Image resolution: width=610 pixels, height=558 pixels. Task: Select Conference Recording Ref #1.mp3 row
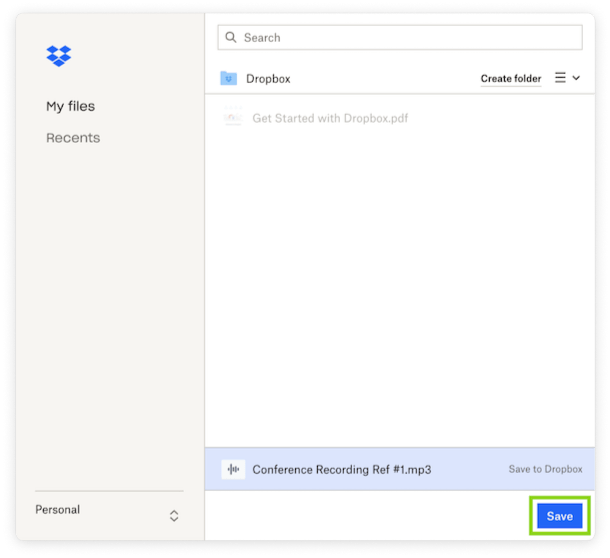point(400,469)
